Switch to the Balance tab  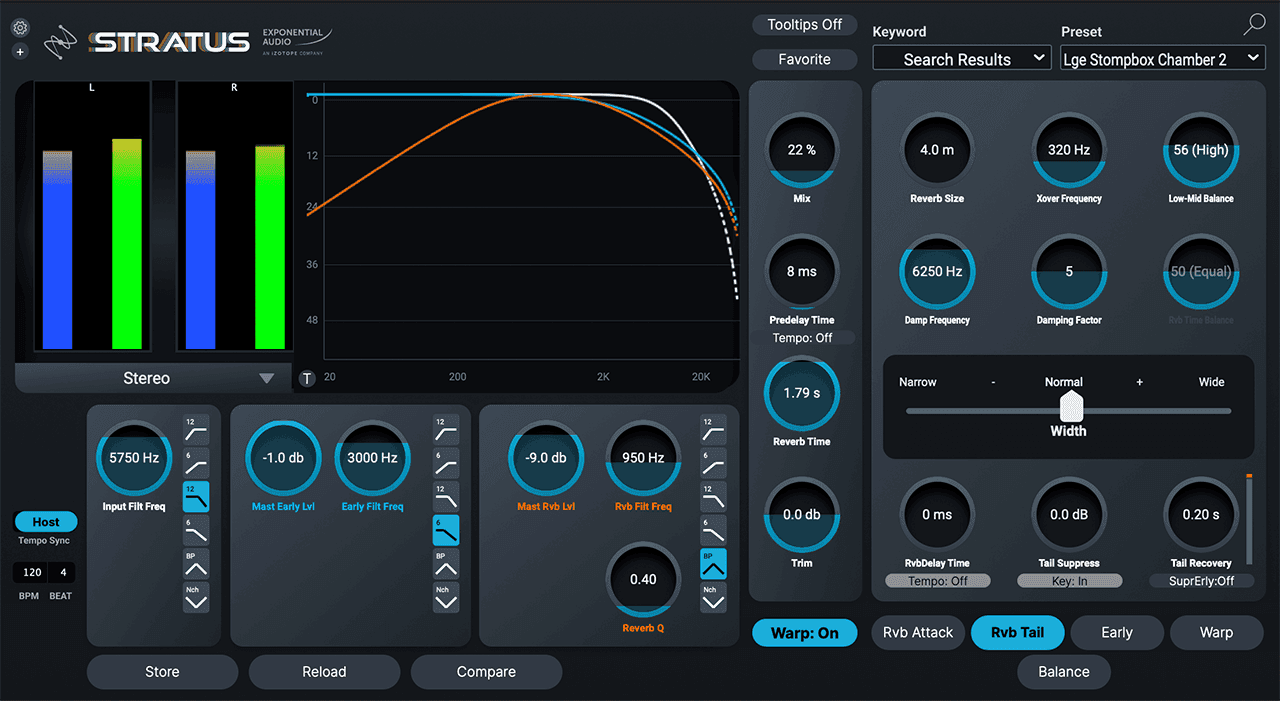[x=1064, y=672]
